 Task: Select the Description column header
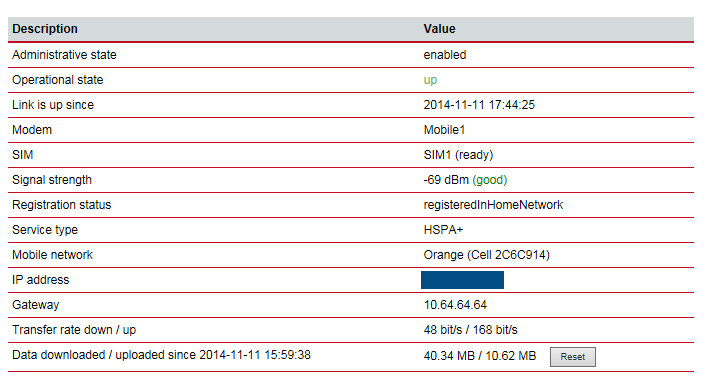coord(45,29)
